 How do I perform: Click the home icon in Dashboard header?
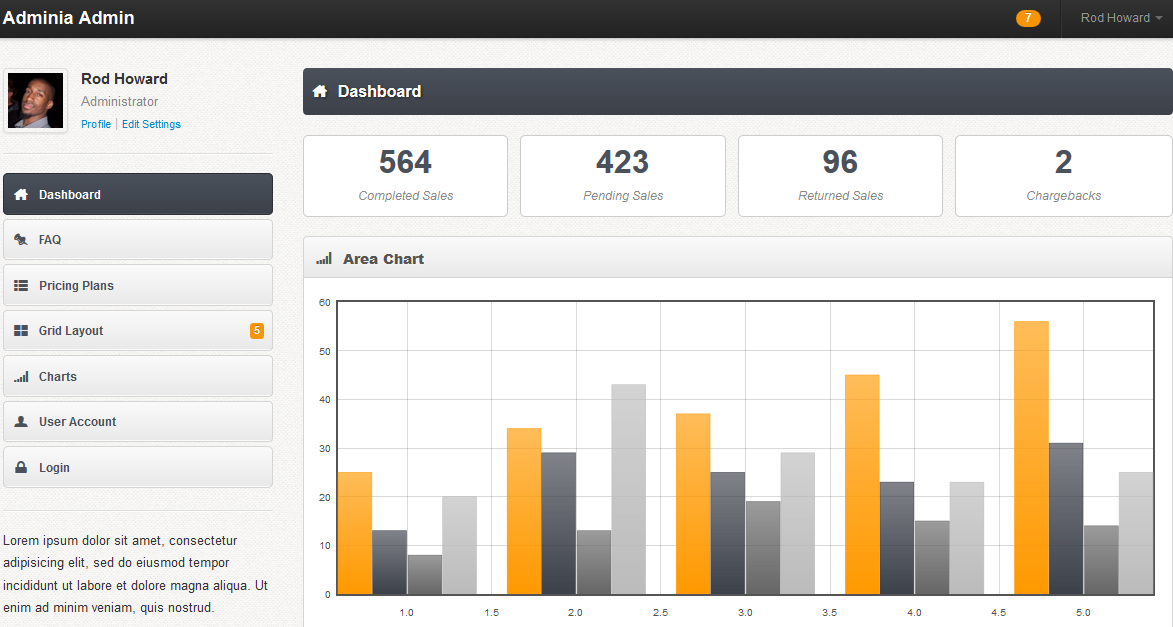coord(320,91)
